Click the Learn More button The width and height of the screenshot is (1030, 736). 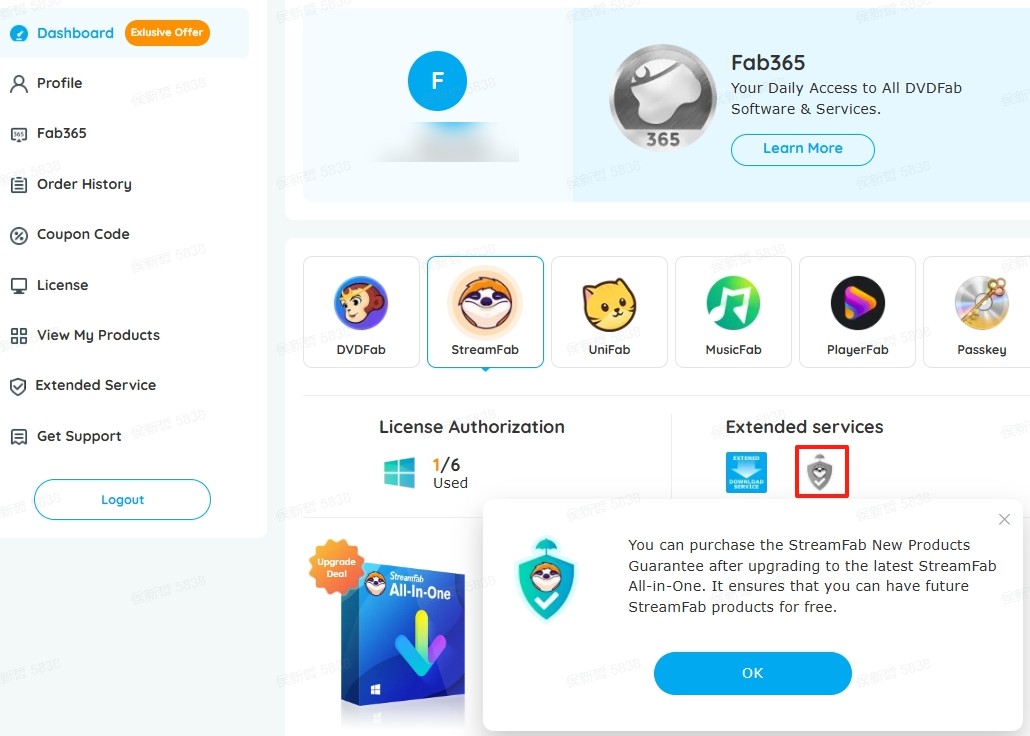[803, 149]
